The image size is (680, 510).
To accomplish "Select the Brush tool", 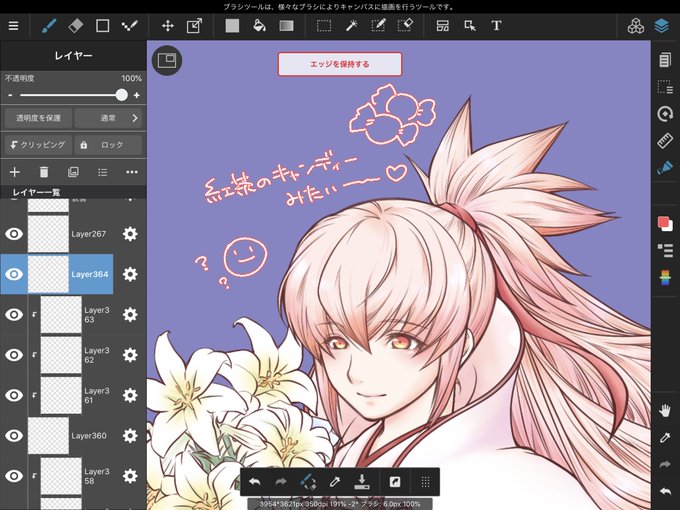I will point(49,26).
